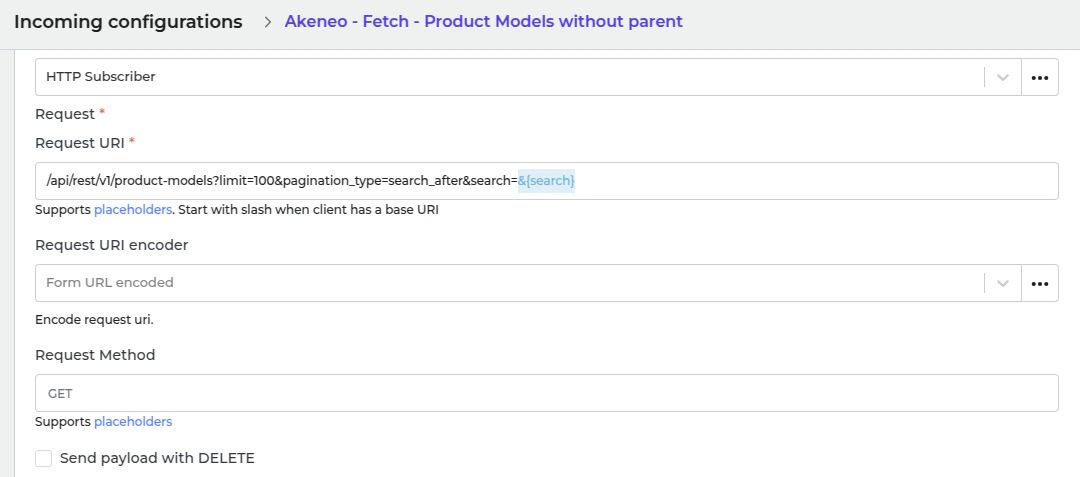Open placeholders link under Request Method
Viewport: 1080px width, 477px height.
133,422
